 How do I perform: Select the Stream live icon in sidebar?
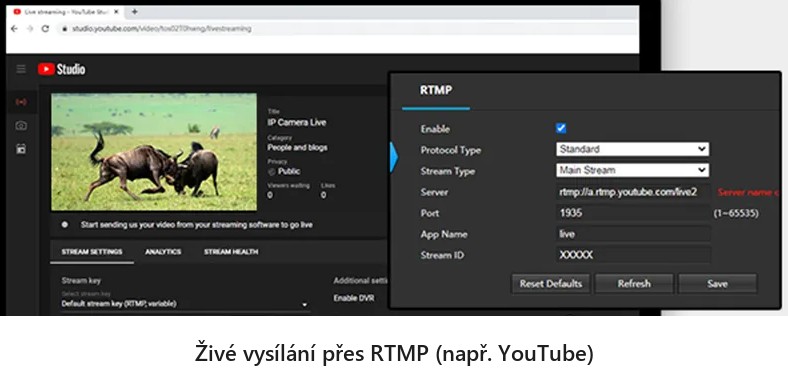(21, 102)
